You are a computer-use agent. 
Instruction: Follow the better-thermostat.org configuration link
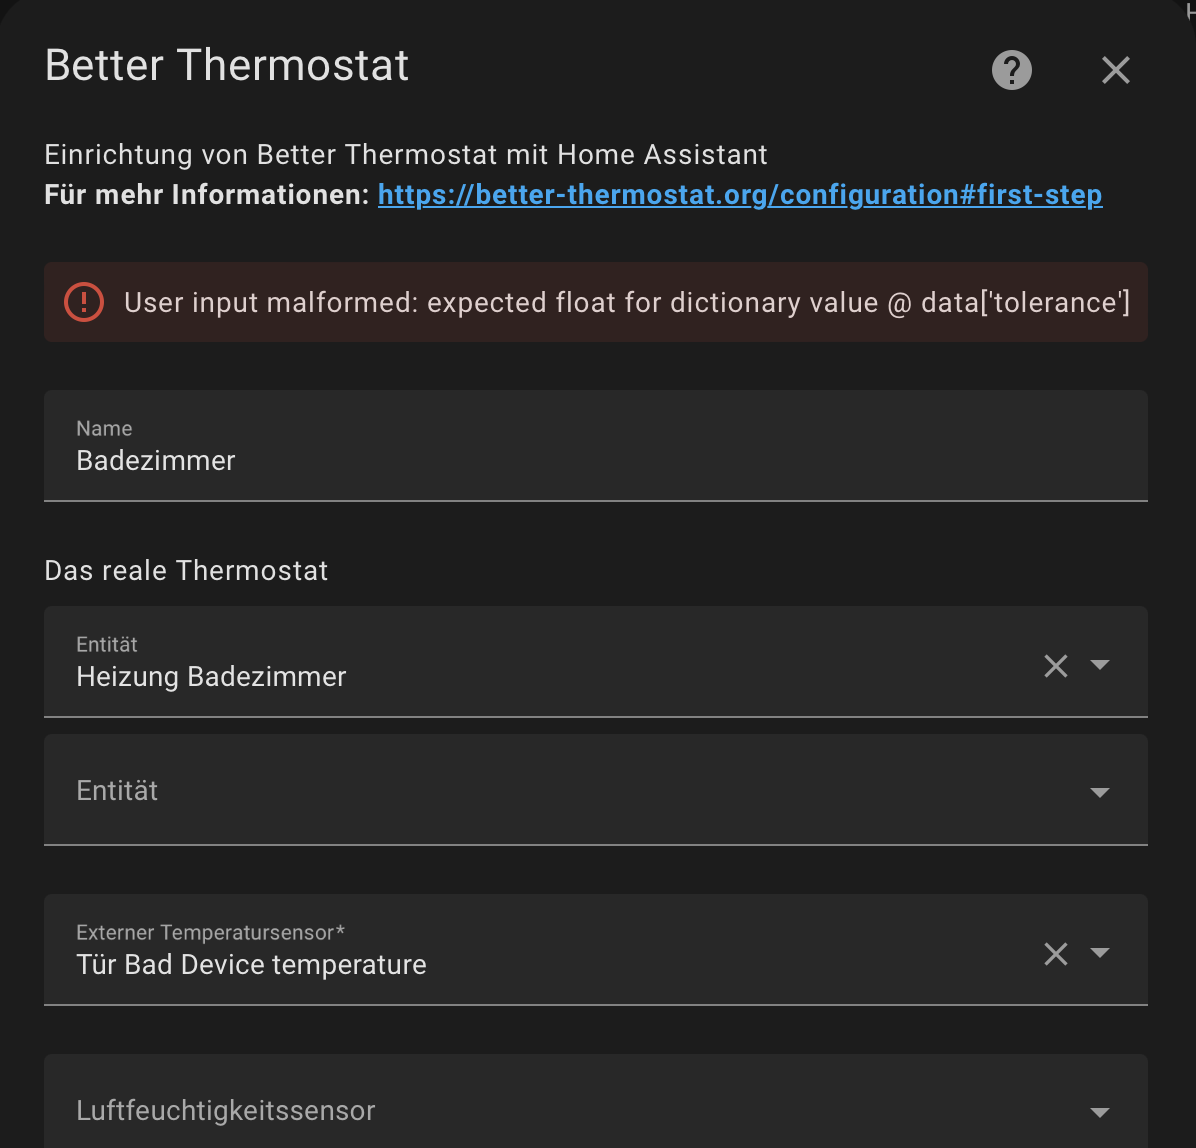tap(740, 195)
